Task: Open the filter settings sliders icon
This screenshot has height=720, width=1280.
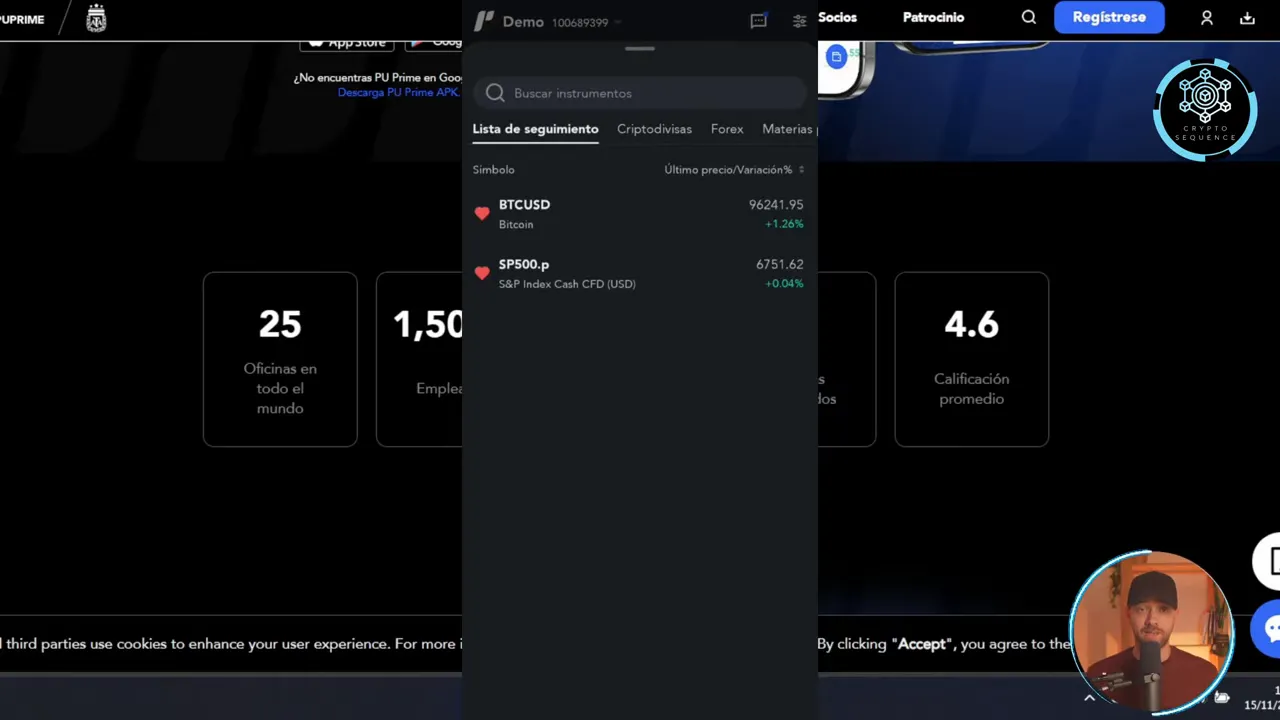Action: (799, 21)
